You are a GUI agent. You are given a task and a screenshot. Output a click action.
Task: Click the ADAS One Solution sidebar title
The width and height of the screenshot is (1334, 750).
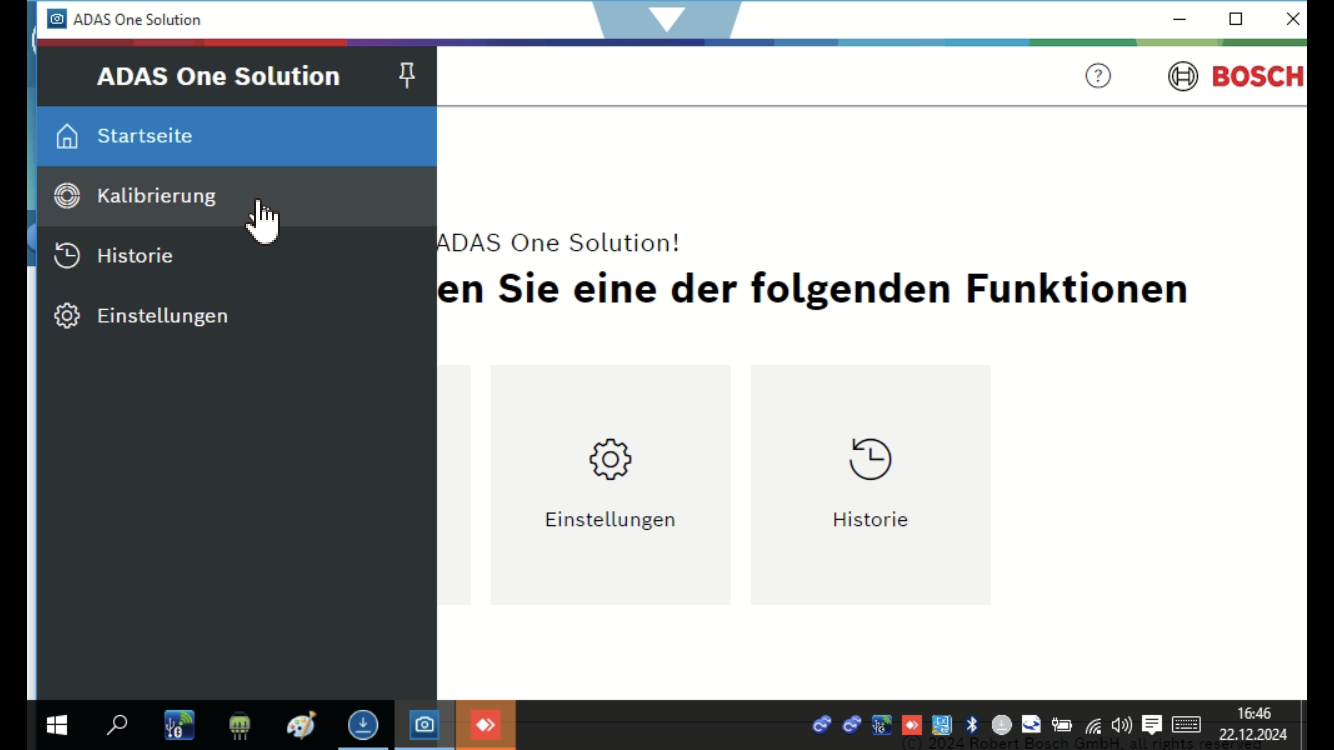pos(218,76)
